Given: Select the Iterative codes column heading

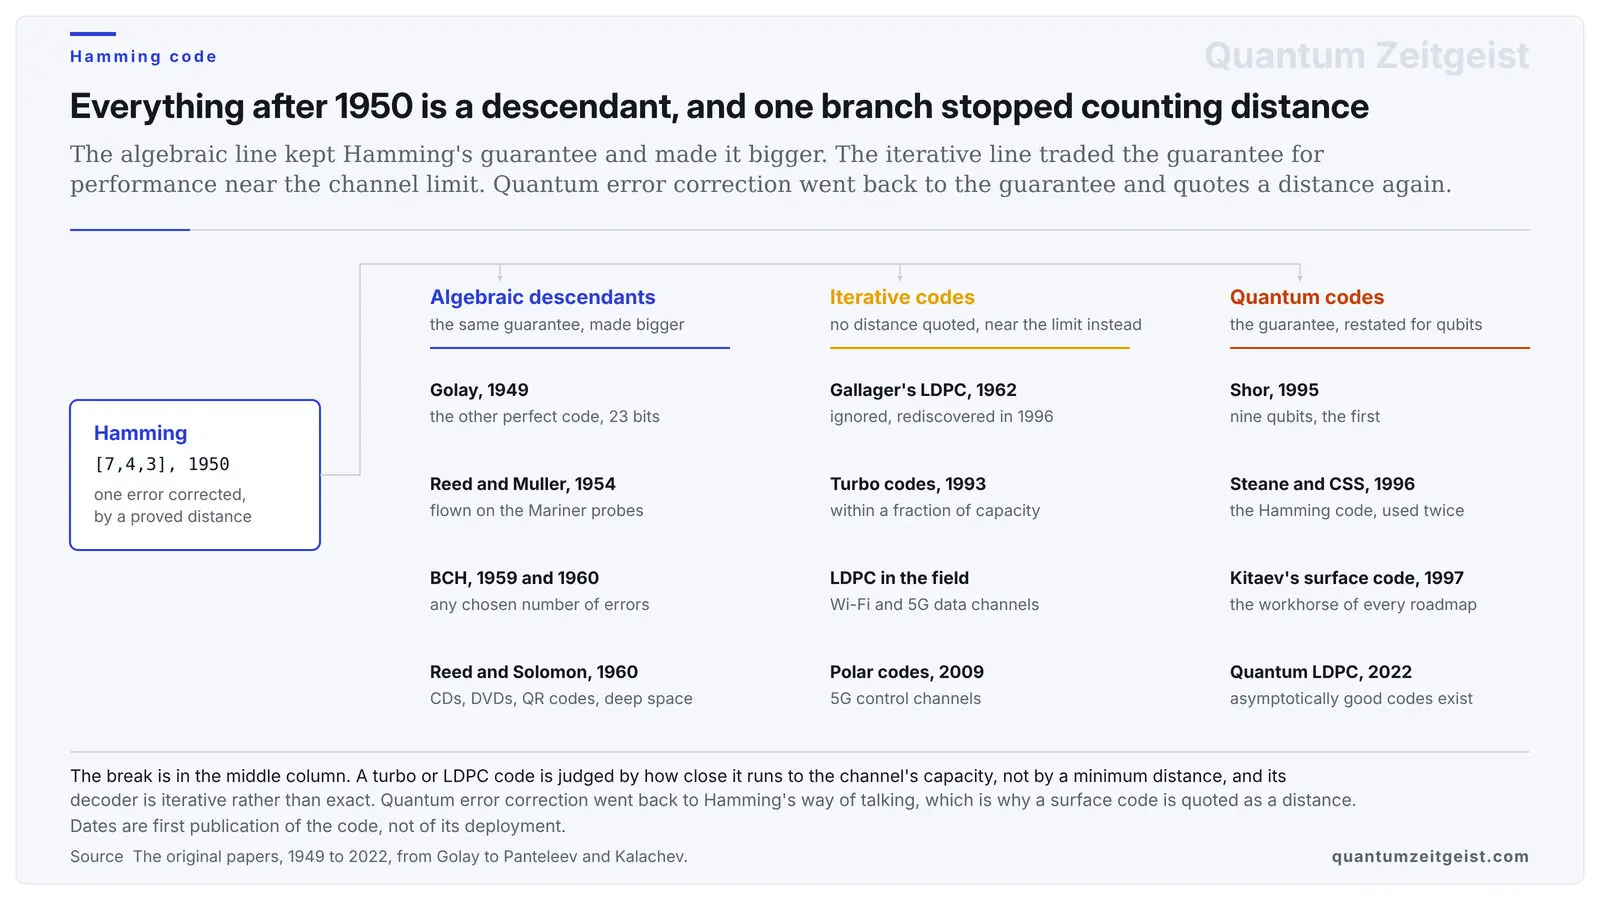Looking at the screenshot, I should pos(902,297).
